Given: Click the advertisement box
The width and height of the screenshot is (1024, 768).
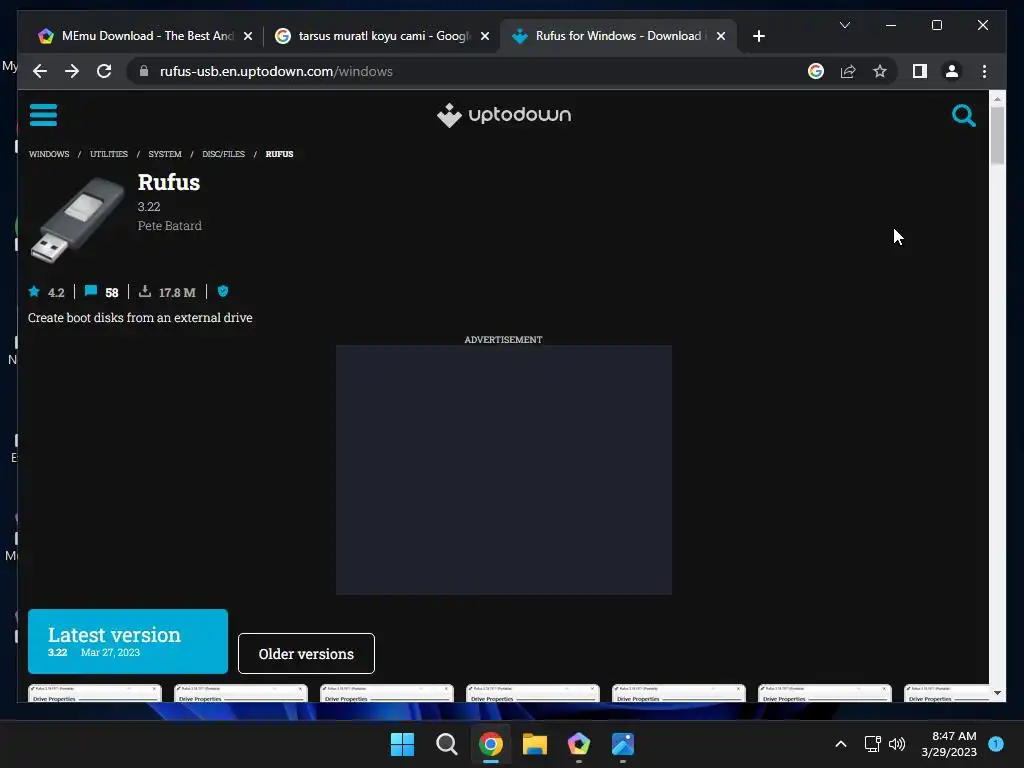Looking at the screenshot, I should [504, 470].
